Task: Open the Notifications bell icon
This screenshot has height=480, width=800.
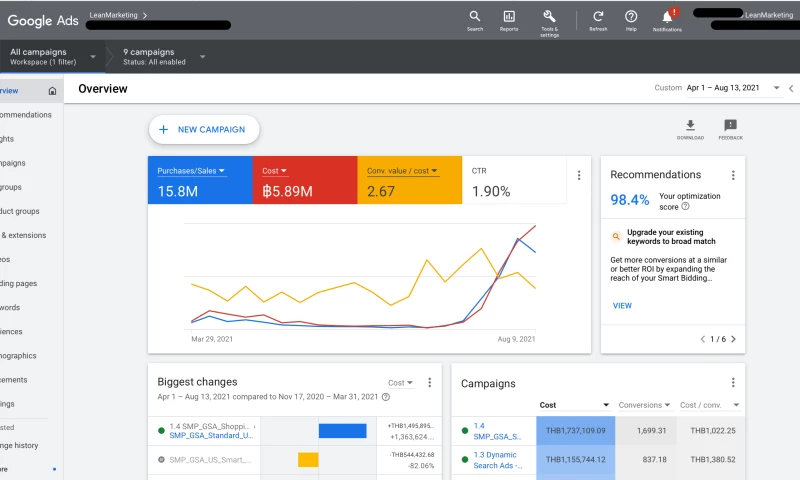Action: click(x=667, y=17)
